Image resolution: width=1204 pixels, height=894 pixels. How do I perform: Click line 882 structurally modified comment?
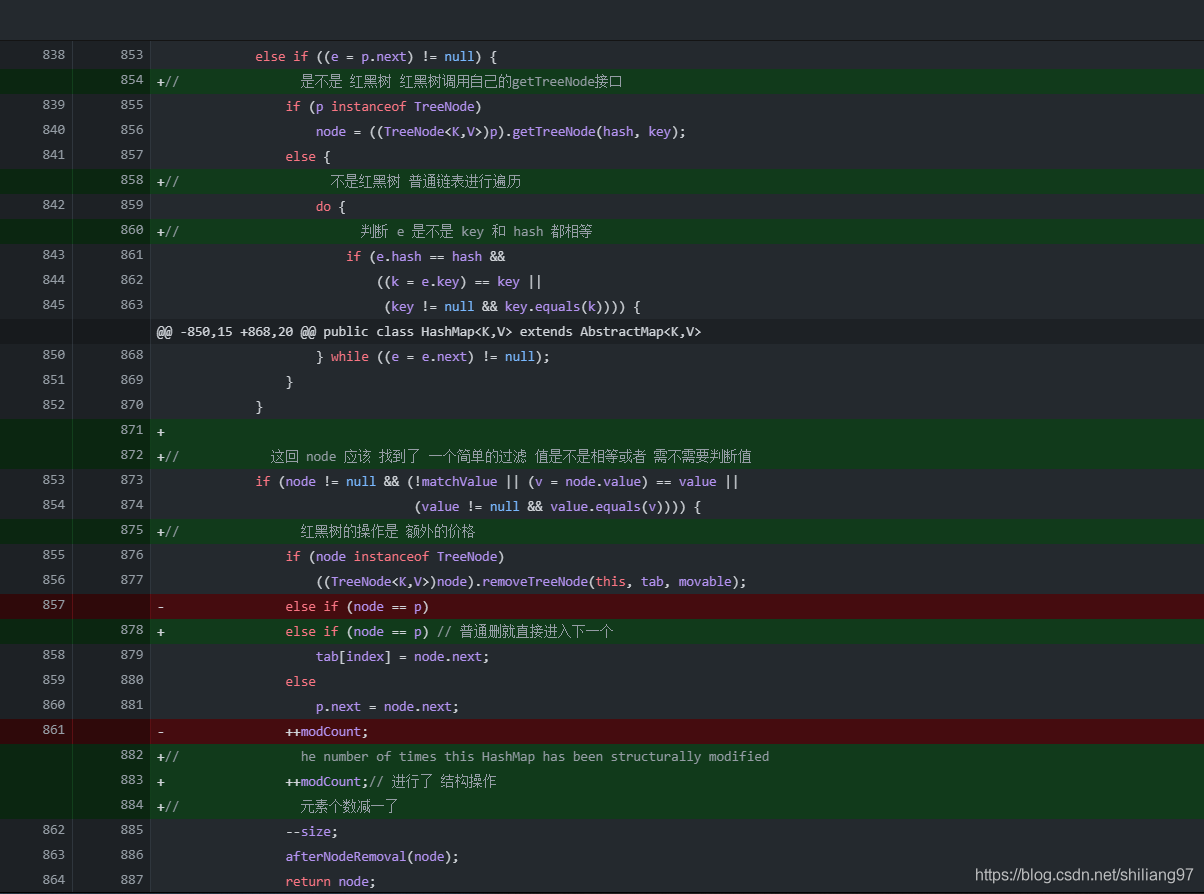[535, 756]
